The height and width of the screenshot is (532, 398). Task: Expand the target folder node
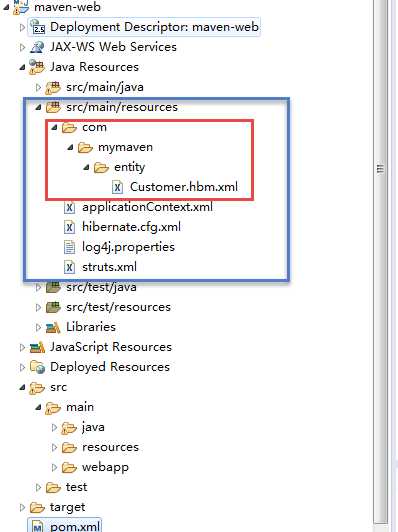click(x=22, y=508)
